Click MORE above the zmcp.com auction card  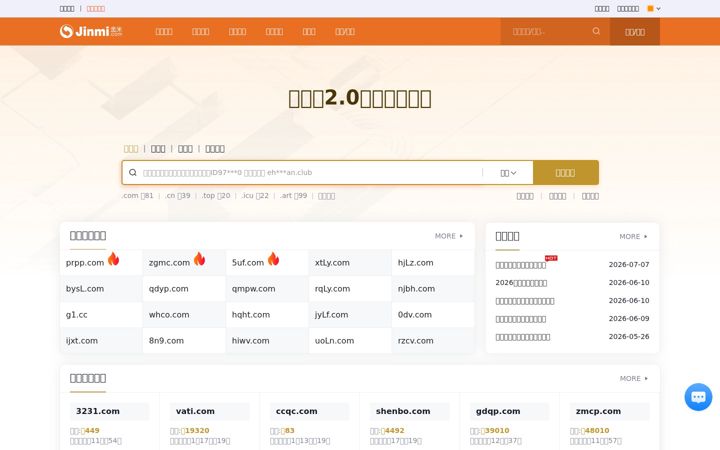(x=630, y=378)
